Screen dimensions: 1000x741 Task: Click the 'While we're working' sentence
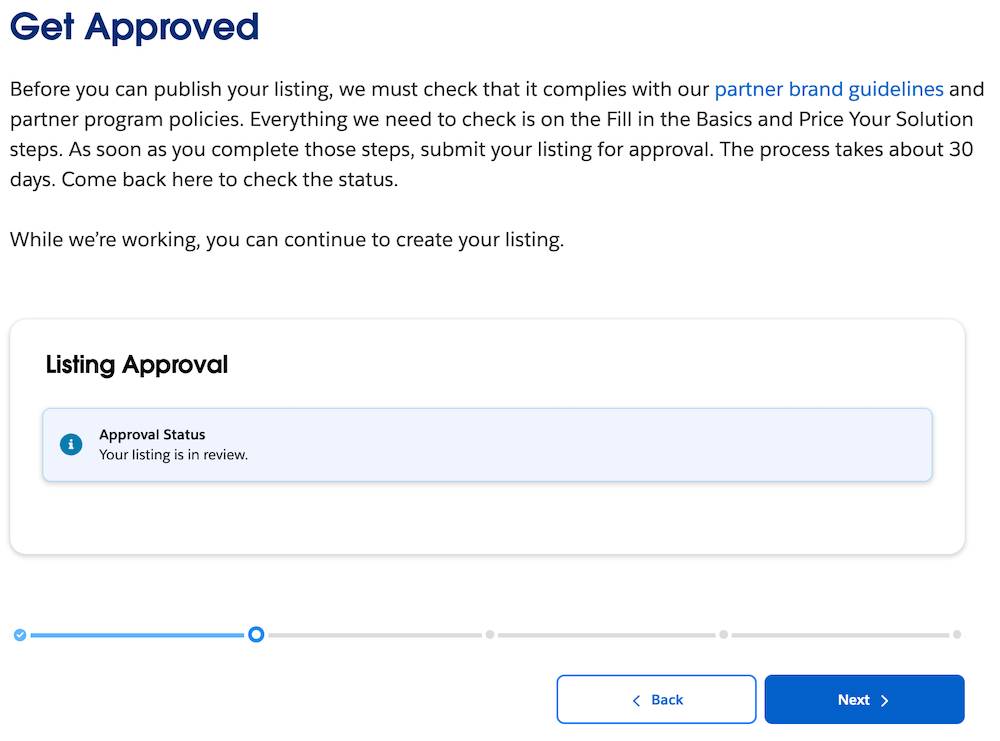[287, 240]
